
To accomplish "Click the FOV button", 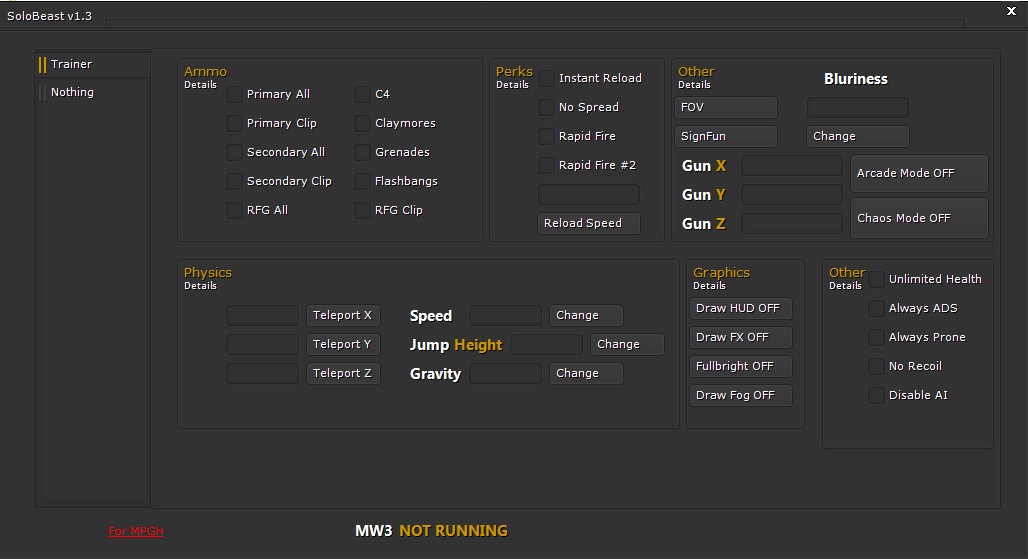I will click(726, 107).
